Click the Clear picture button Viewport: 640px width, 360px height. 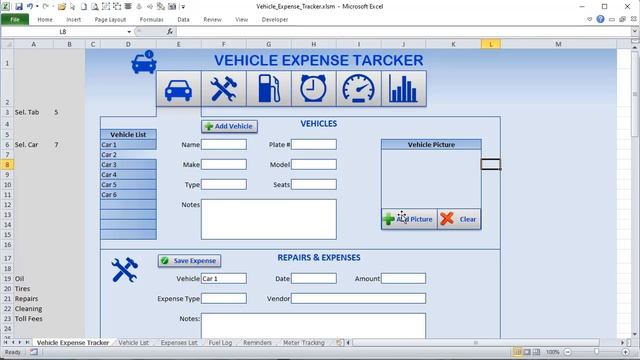coord(459,219)
